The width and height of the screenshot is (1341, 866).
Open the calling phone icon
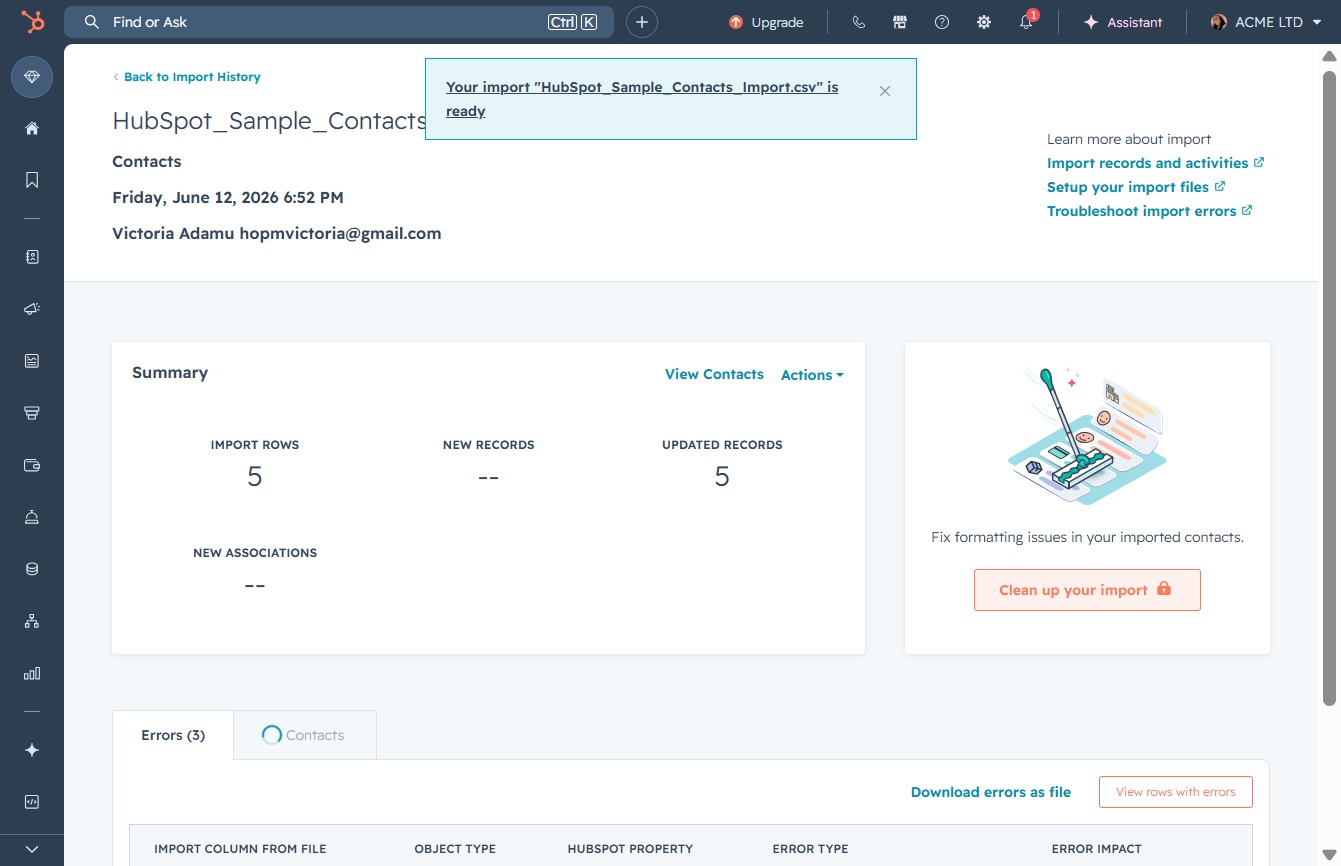[x=858, y=22]
